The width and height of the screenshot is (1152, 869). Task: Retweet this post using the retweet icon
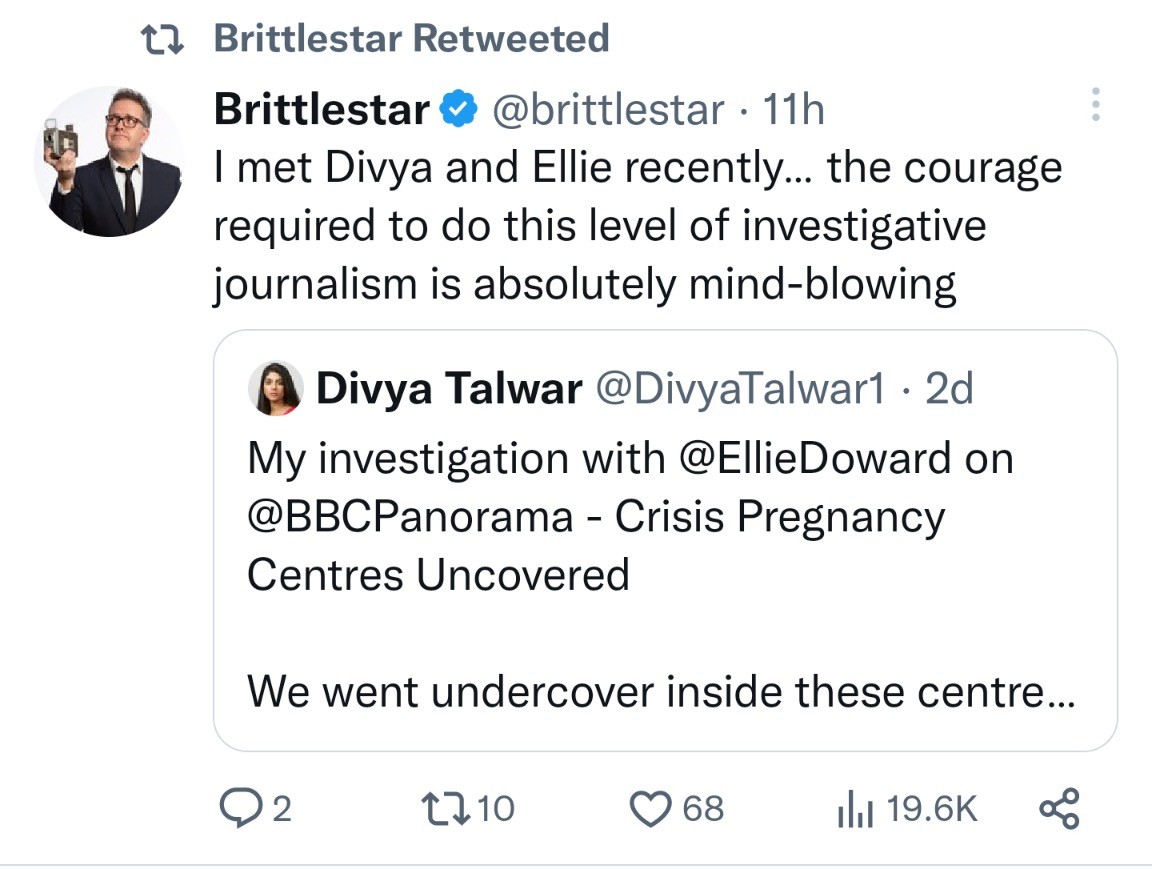tap(444, 808)
